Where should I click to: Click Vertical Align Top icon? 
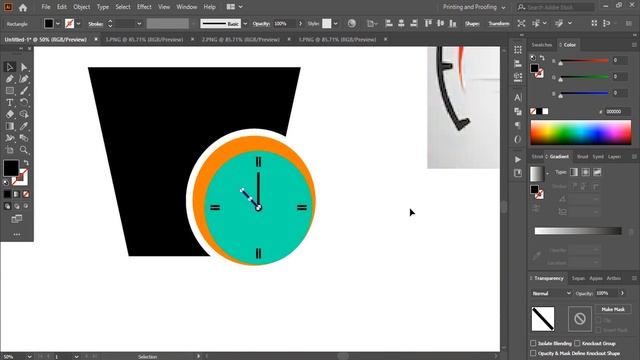click(428, 23)
